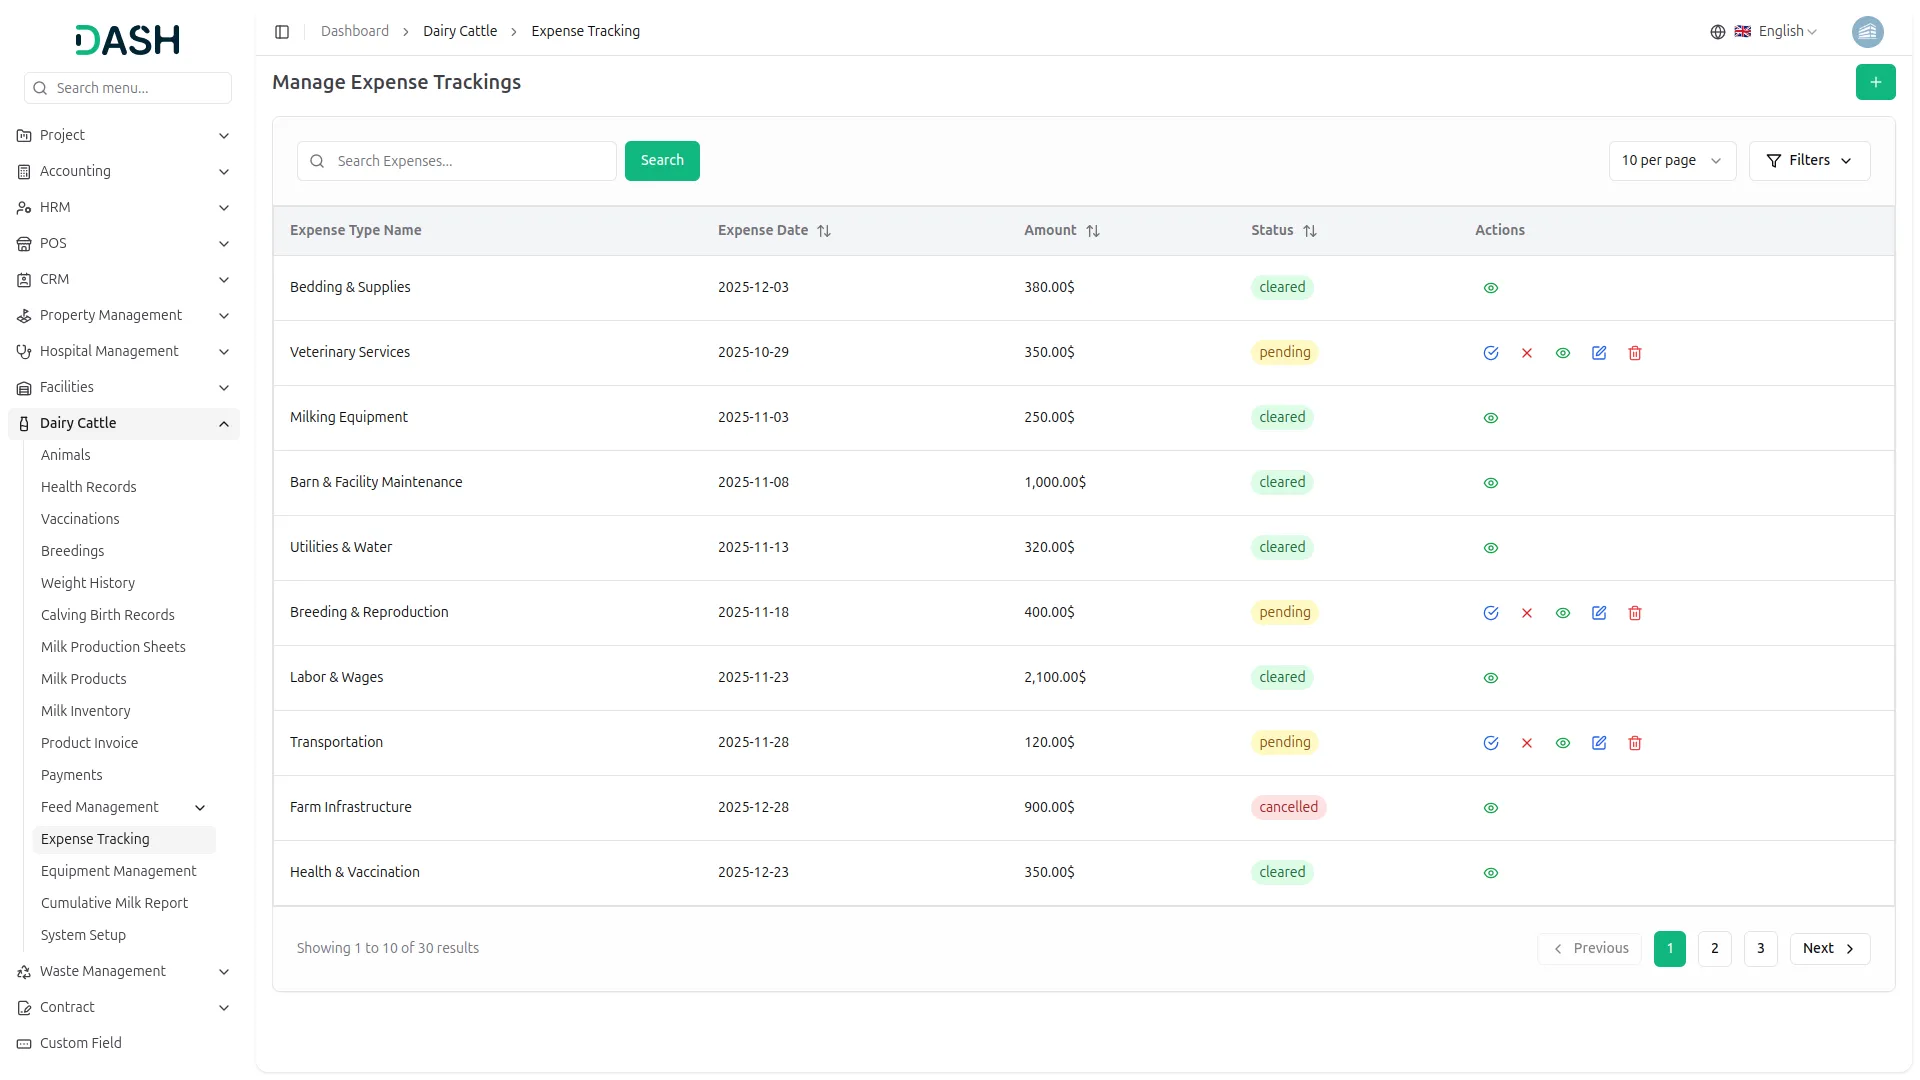The image size is (1920, 1080).
Task: View the Farm Infrastructure expense details
Action: point(1490,808)
